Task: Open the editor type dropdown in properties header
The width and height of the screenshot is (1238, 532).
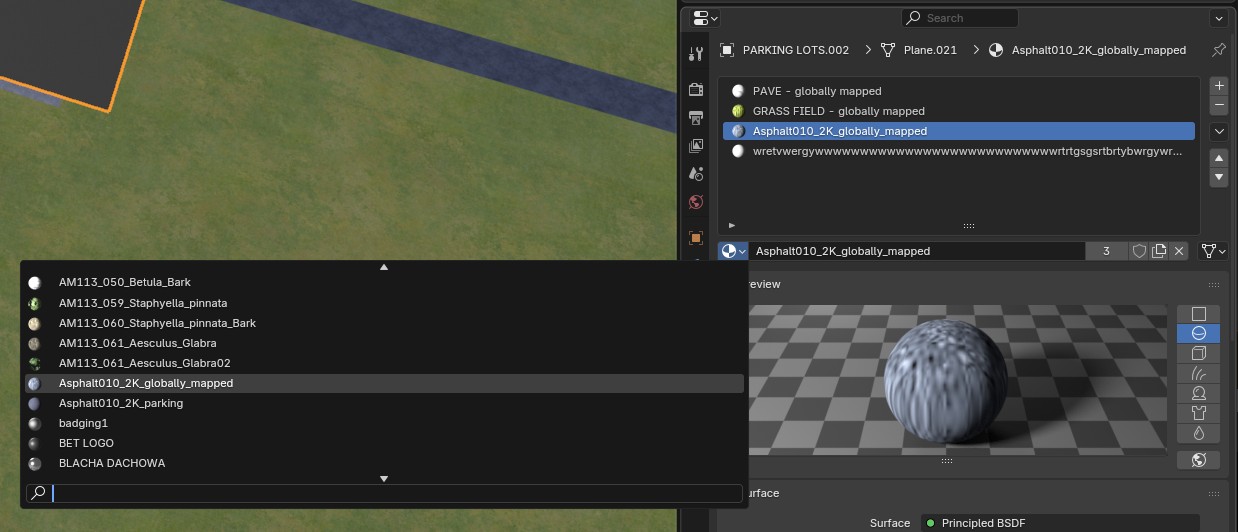Action: pyautogui.click(x=706, y=18)
